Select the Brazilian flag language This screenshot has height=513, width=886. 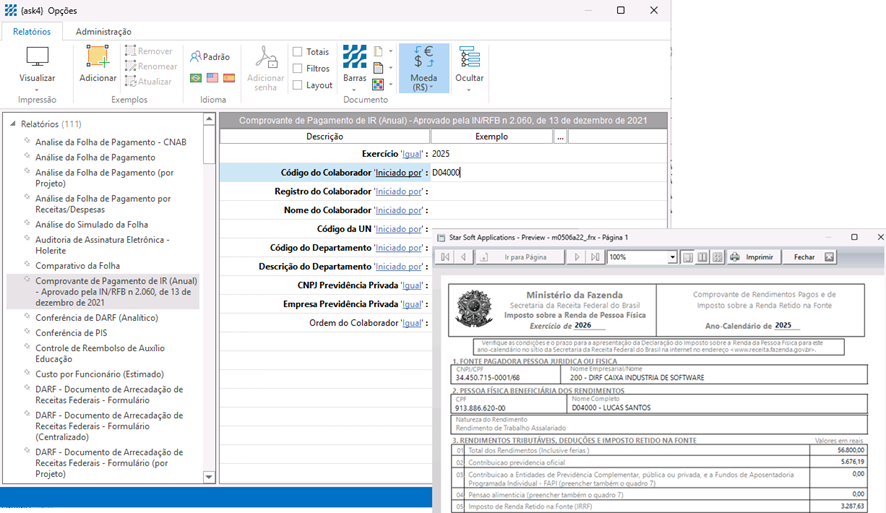196,77
